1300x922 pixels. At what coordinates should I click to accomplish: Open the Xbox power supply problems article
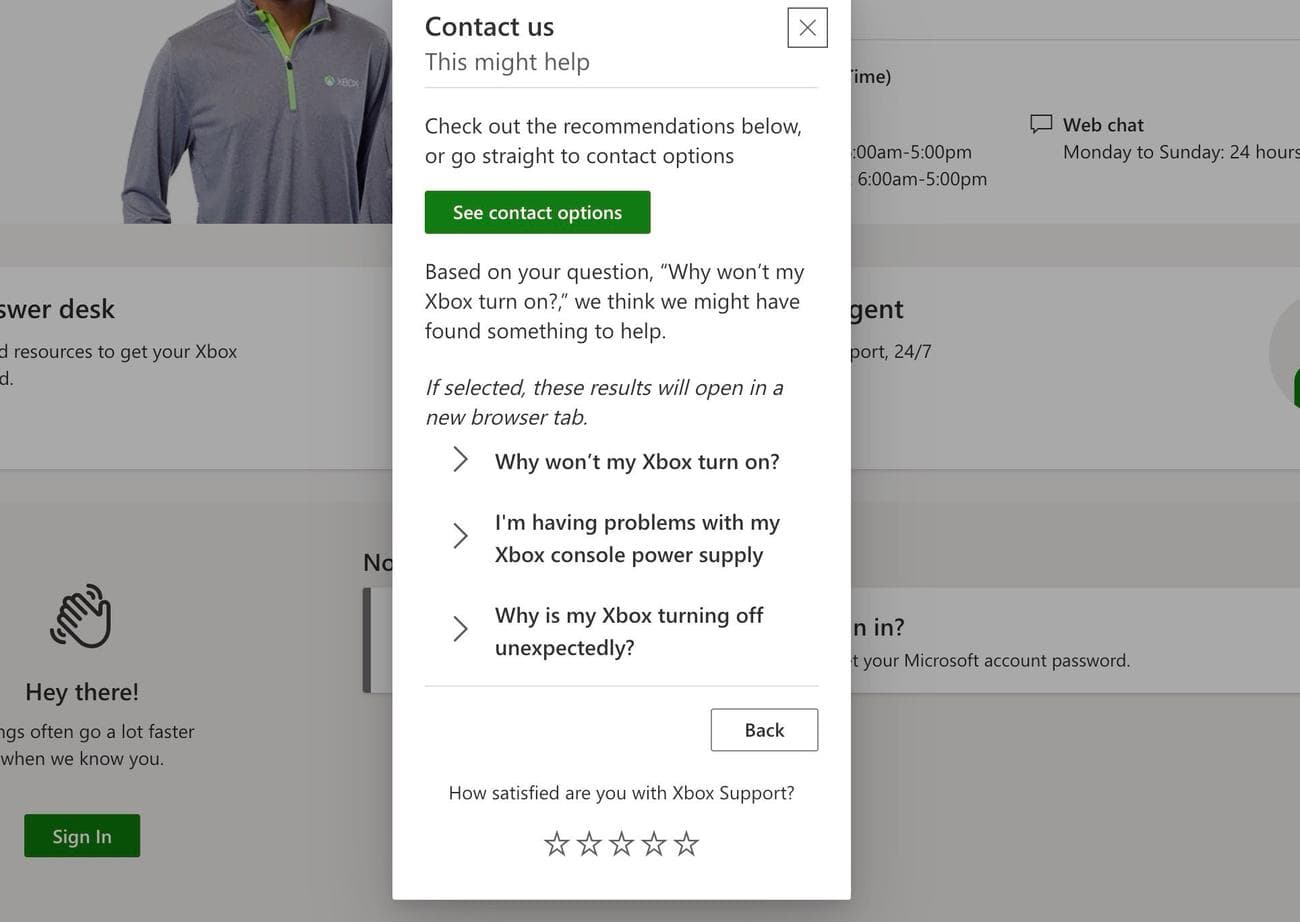(x=637, y=538)
